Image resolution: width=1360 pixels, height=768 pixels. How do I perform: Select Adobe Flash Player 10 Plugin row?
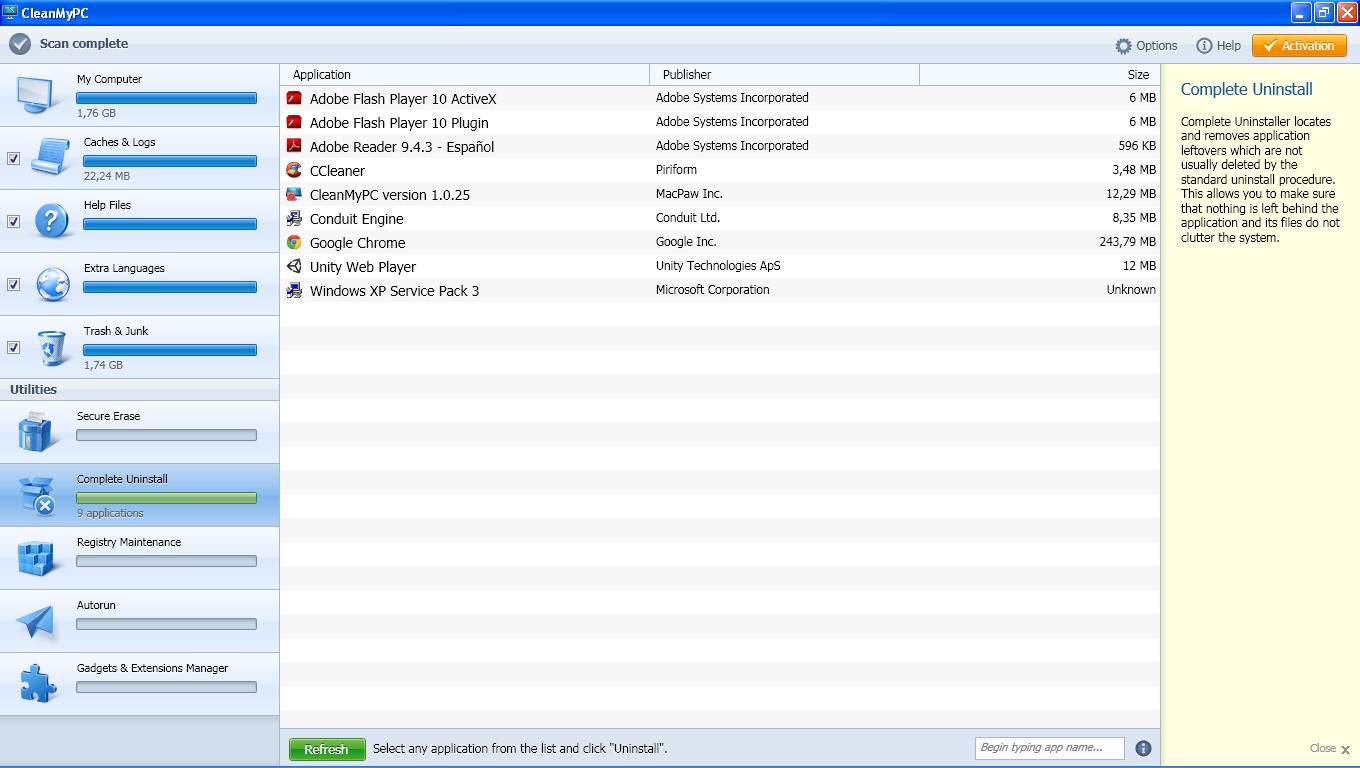coord(720,122)
